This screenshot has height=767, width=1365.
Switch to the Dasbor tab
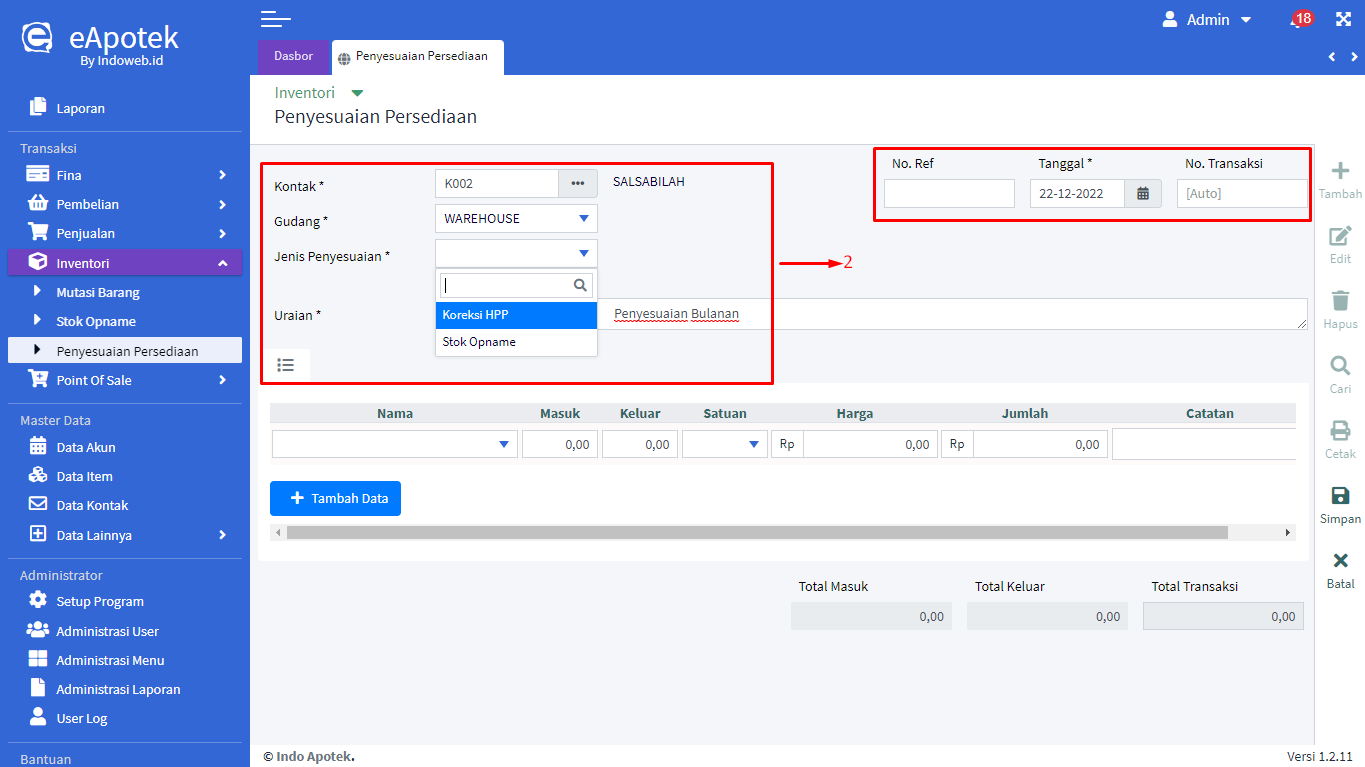point(293,57)
